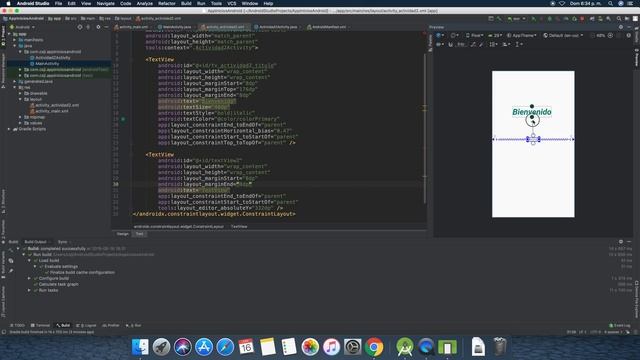Select activity_actividad2.xml in the layout folder
Image resolution: width=640 pixels, height=360 pixels.
57,105
